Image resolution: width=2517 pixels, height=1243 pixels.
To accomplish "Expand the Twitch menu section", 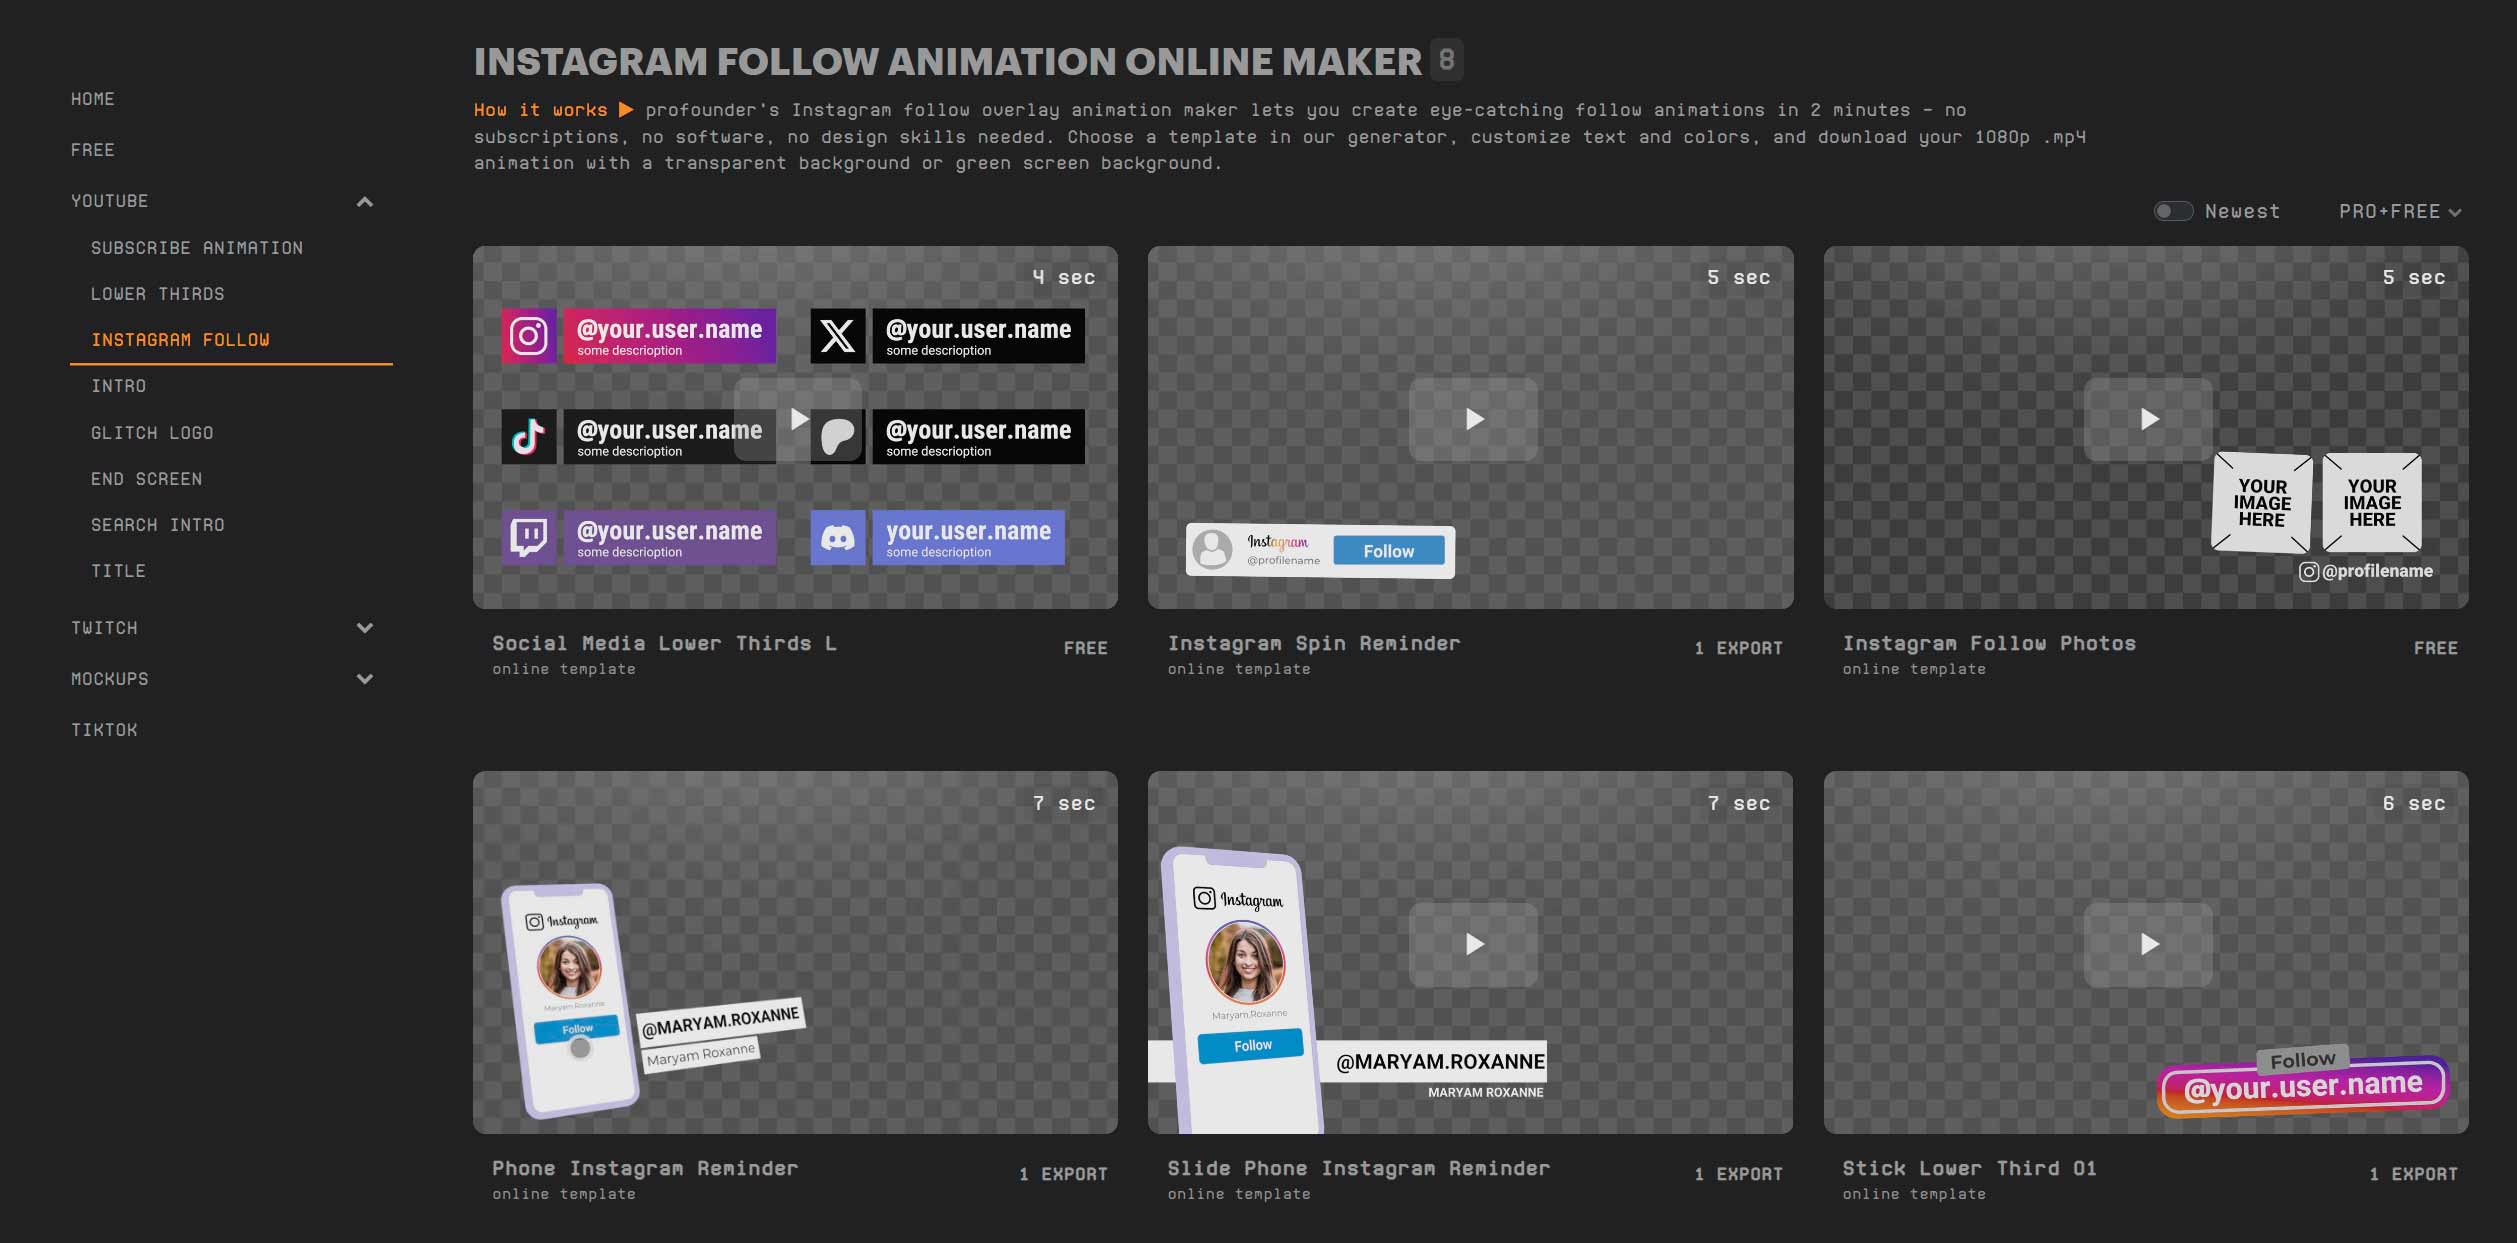I will (x=365, y=628).
